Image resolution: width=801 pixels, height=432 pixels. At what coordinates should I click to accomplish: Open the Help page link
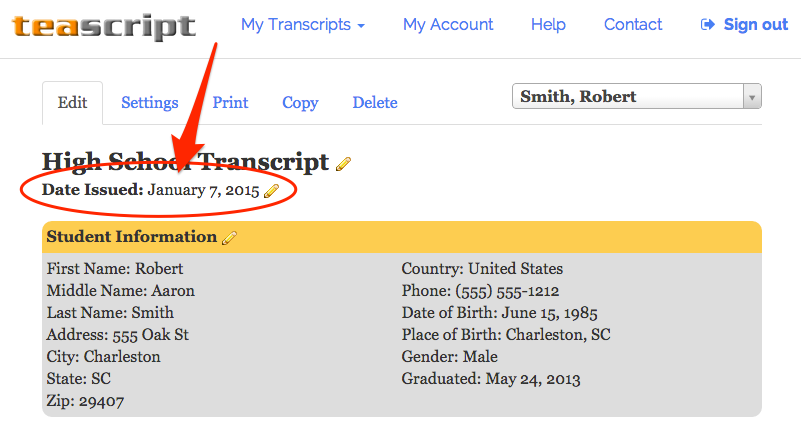(x=548, y=25)
